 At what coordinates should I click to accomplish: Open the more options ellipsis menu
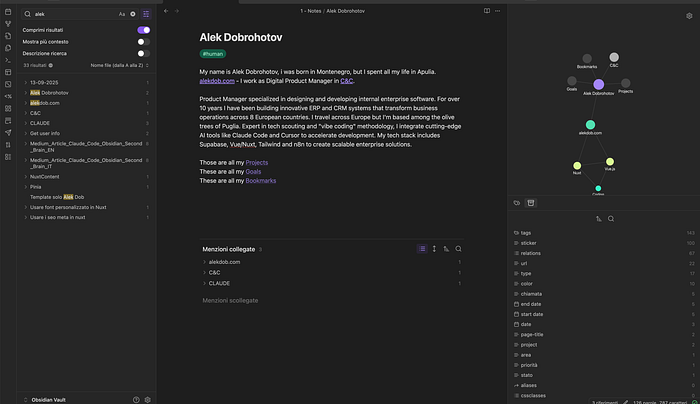pos(497,11)
